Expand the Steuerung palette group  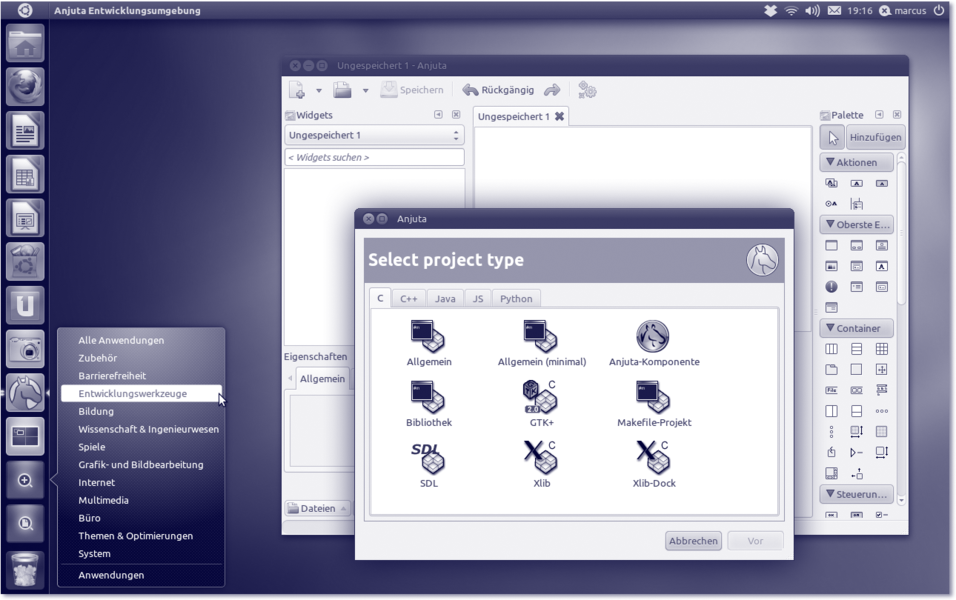click(856, 494)
